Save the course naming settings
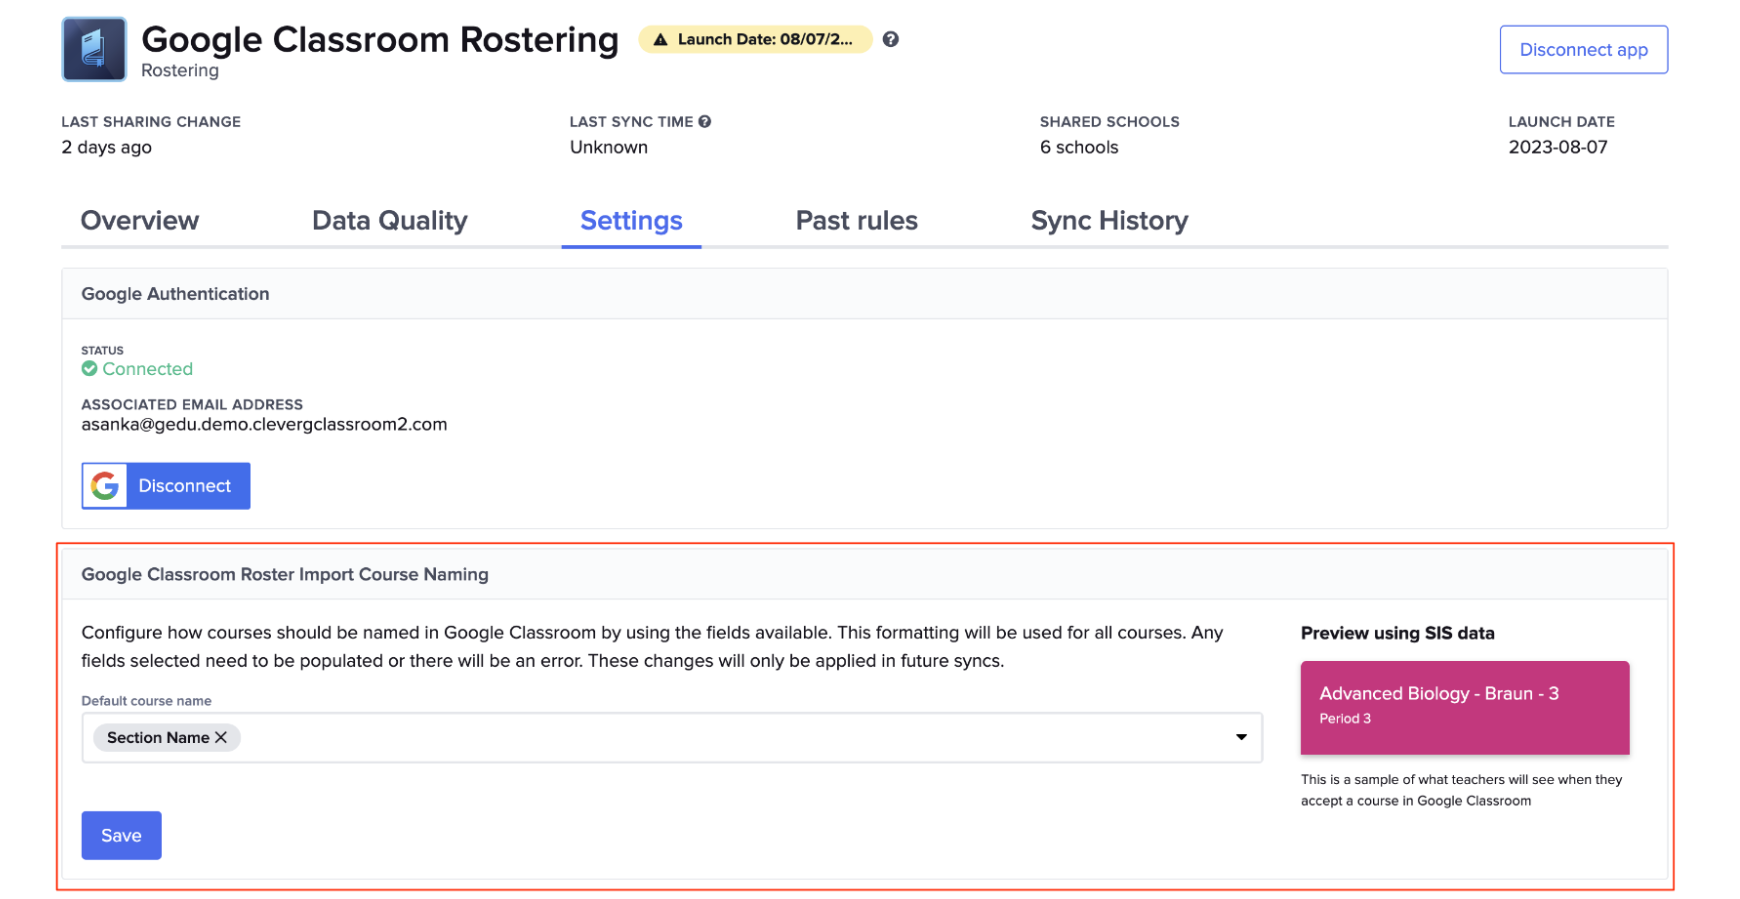1740x899 pixels. point(121,835)
